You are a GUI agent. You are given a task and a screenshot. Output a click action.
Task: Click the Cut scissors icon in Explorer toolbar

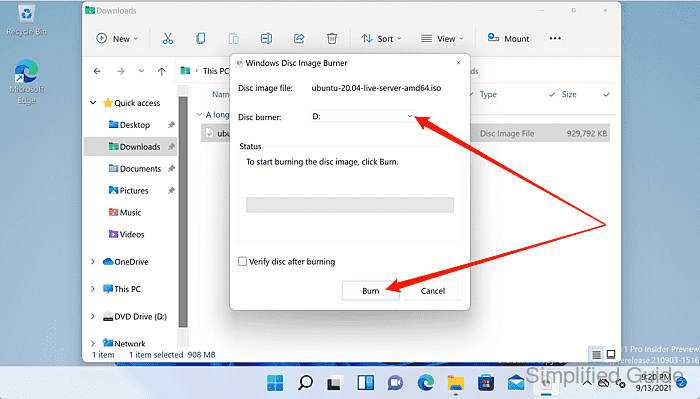pyautogui.click(x=168, y=39)
